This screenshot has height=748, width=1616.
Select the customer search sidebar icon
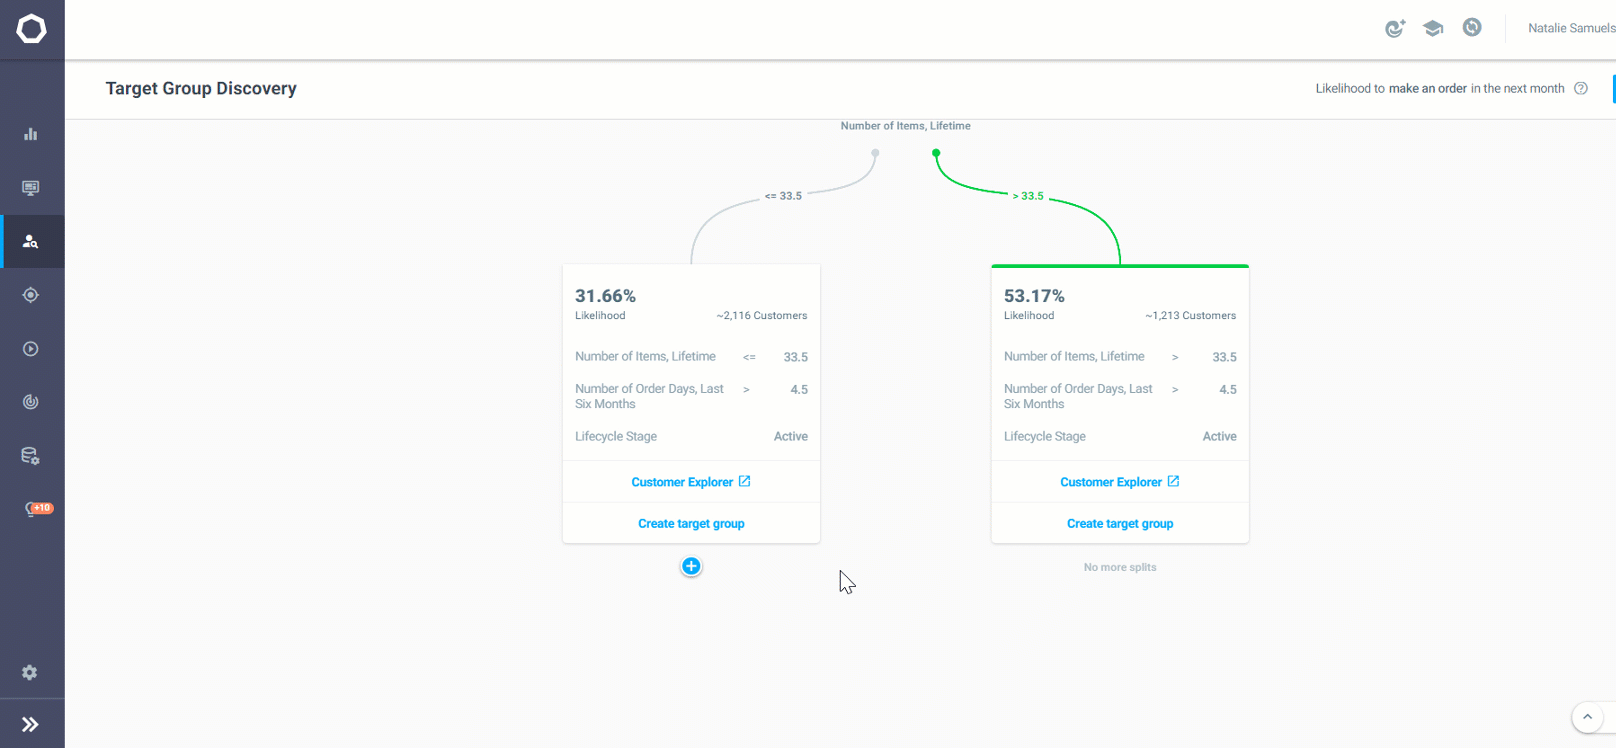tap(31, 241)
